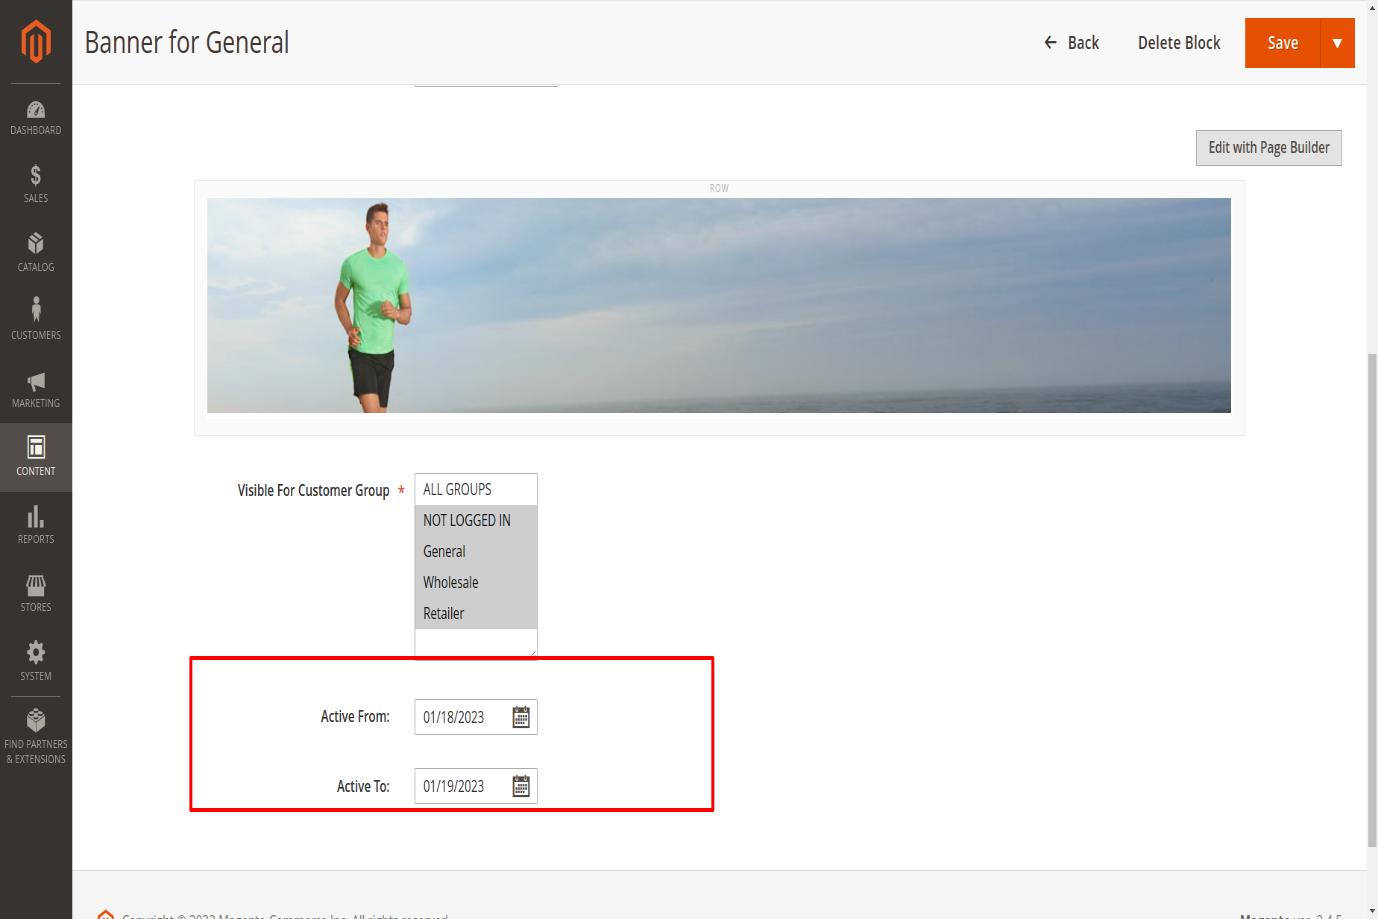
Task: Open the Marketing megaphone icon
Action: pos(36,381)
